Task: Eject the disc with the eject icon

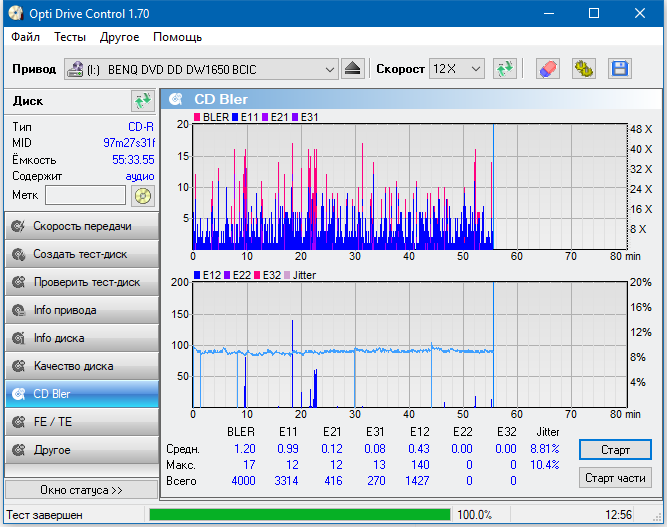Action: 353,69
